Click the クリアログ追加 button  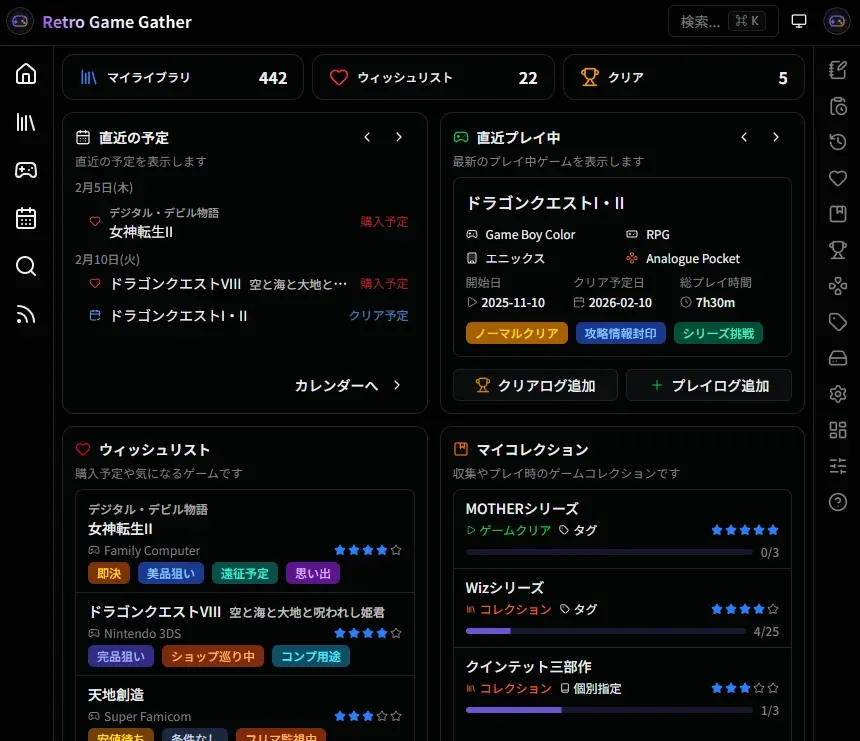(535, 386)
